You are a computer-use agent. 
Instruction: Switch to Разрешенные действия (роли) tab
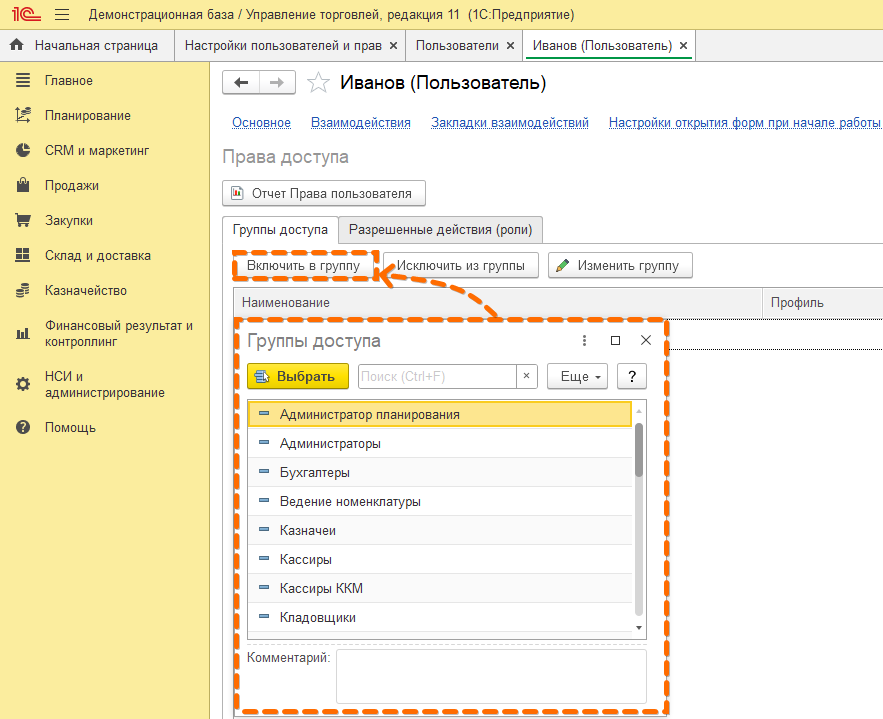click(x=440, y=229)
